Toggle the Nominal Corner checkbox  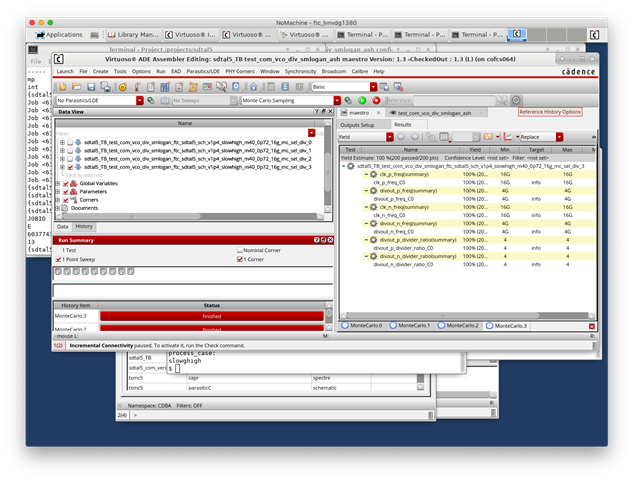239,250
